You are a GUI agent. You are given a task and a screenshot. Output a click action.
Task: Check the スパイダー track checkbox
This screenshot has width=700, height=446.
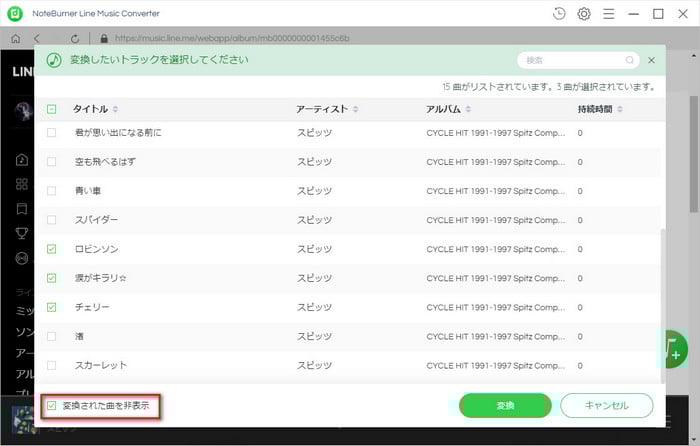[x=51, y=220]
